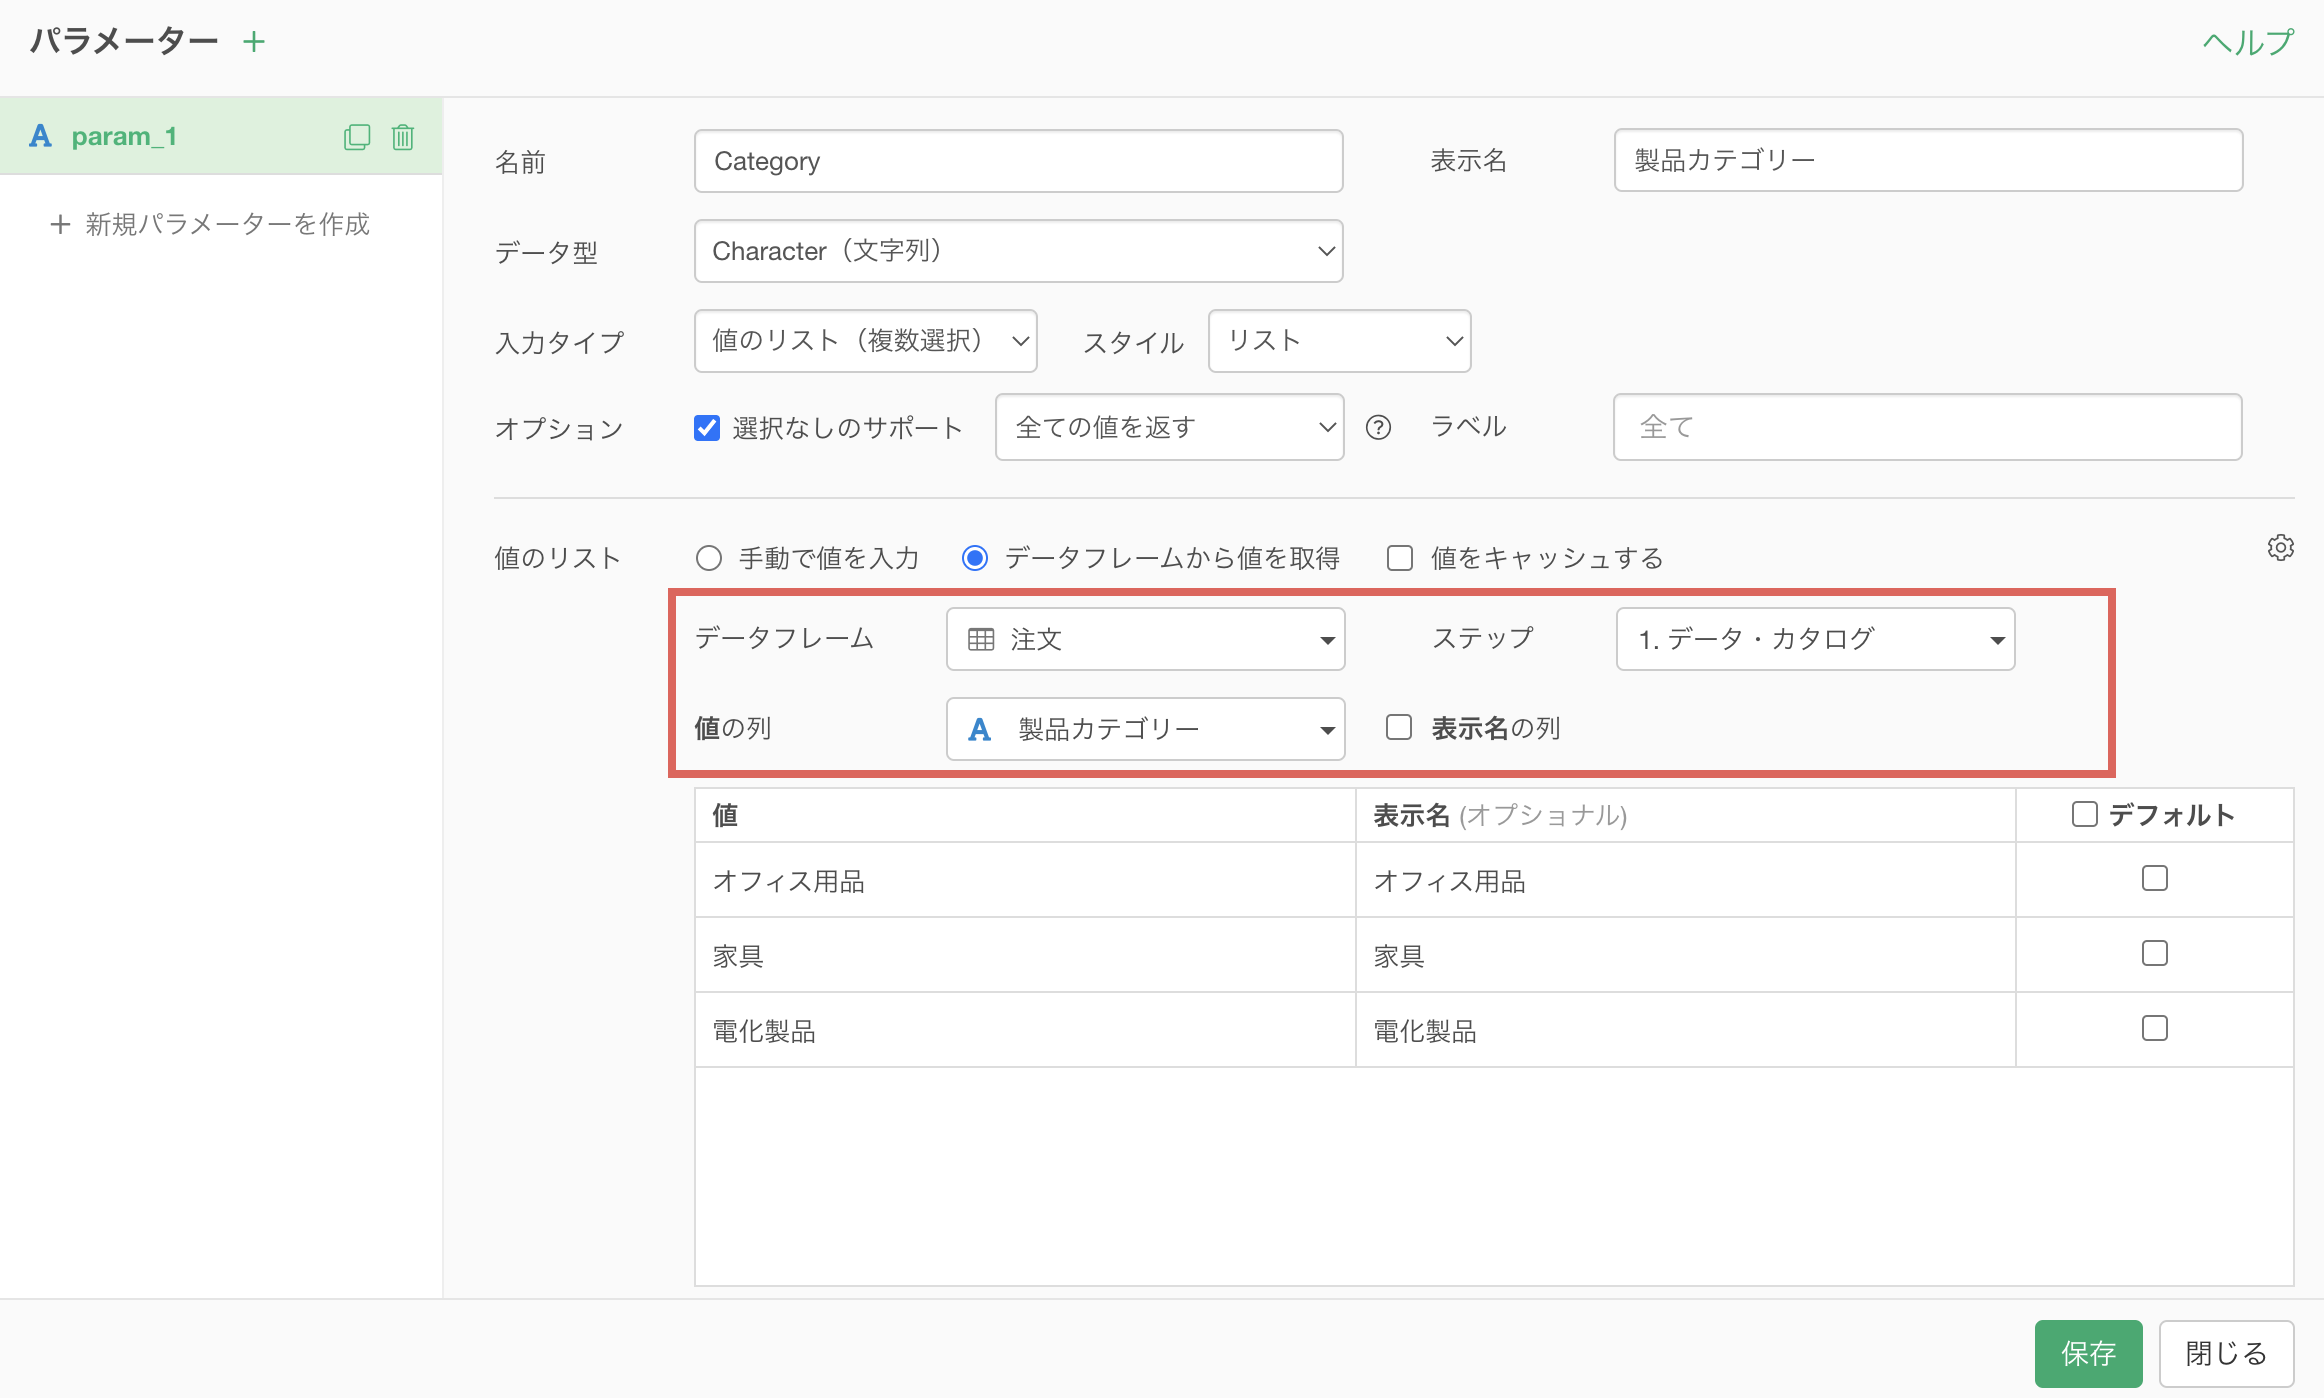Click the 電化製品 cell in 値 column

tap(1025, 1030)
